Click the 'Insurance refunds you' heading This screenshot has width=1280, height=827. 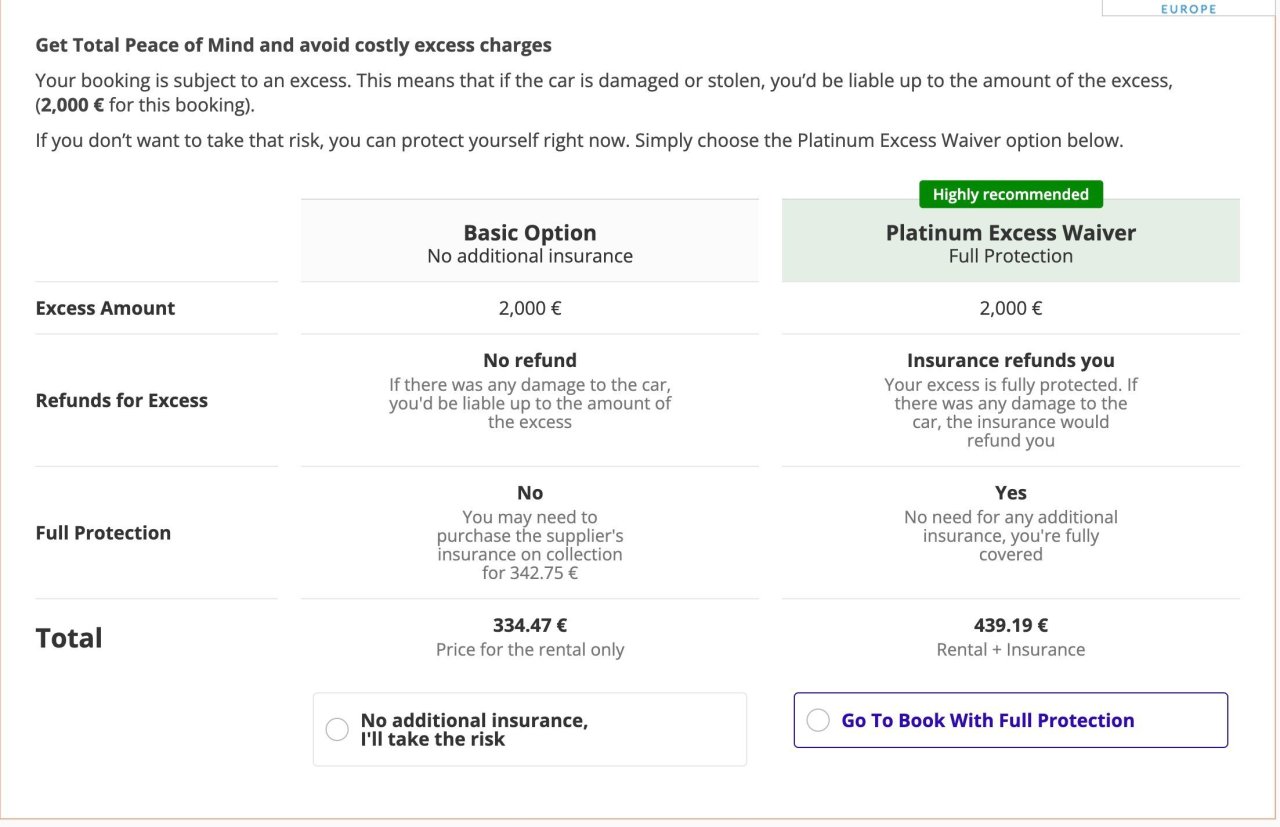click(1010, 360)
